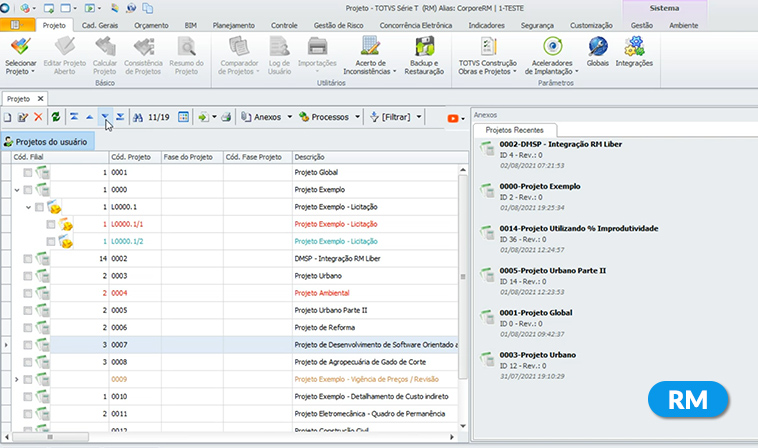Check the box for project 0001
Image resolution: width=758 pixels, height=448 pixels.
click(29, 173)
